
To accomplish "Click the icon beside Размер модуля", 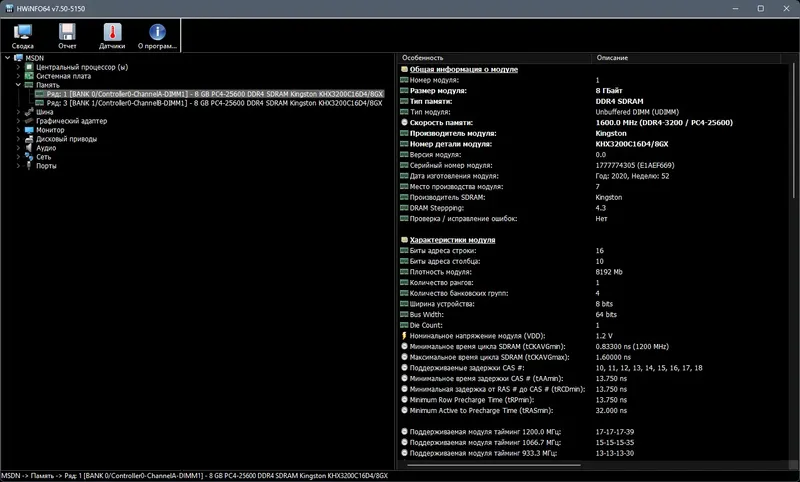I will coord(404,91).
